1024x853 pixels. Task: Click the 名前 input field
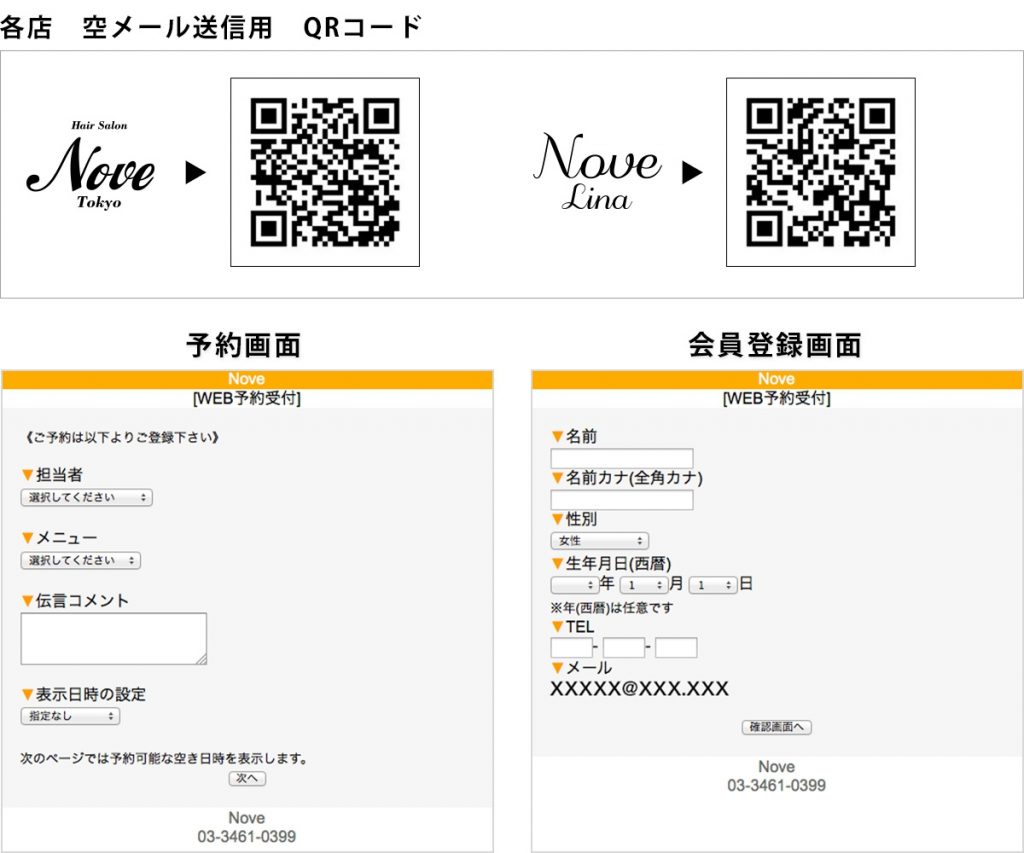tap(622, 458)
